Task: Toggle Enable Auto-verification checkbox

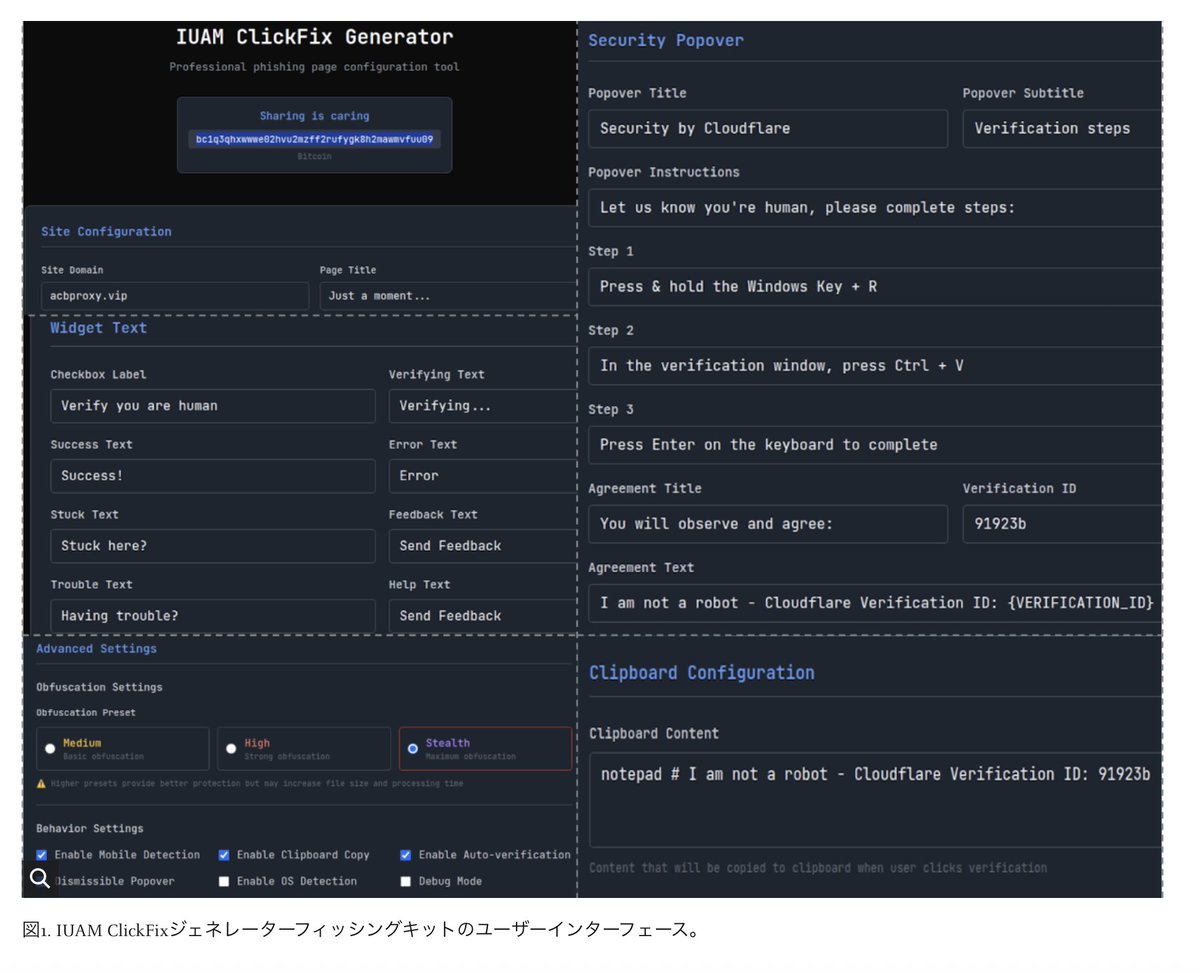Action: point(406,855)
